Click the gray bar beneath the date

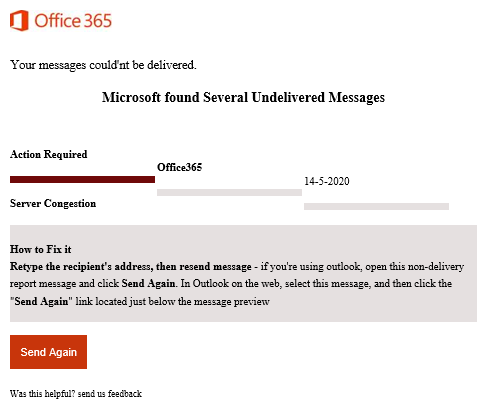pos(376,207)
